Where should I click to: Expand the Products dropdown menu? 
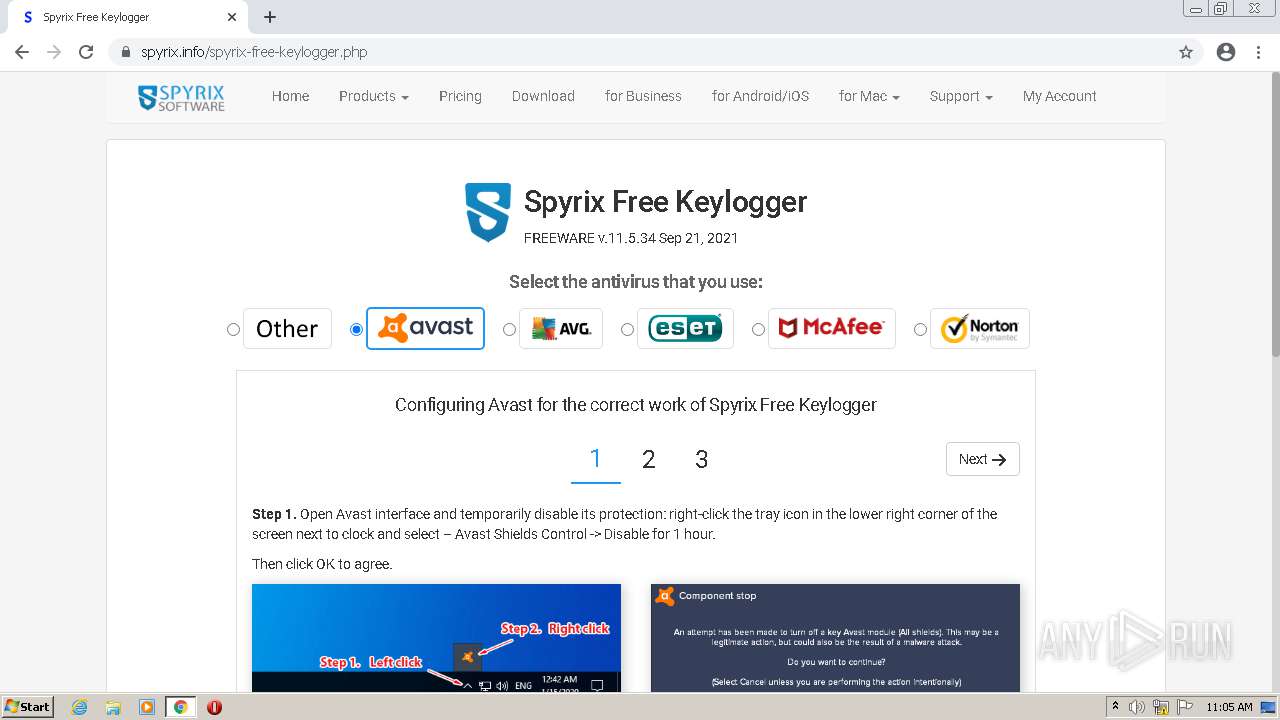(374, 97)
